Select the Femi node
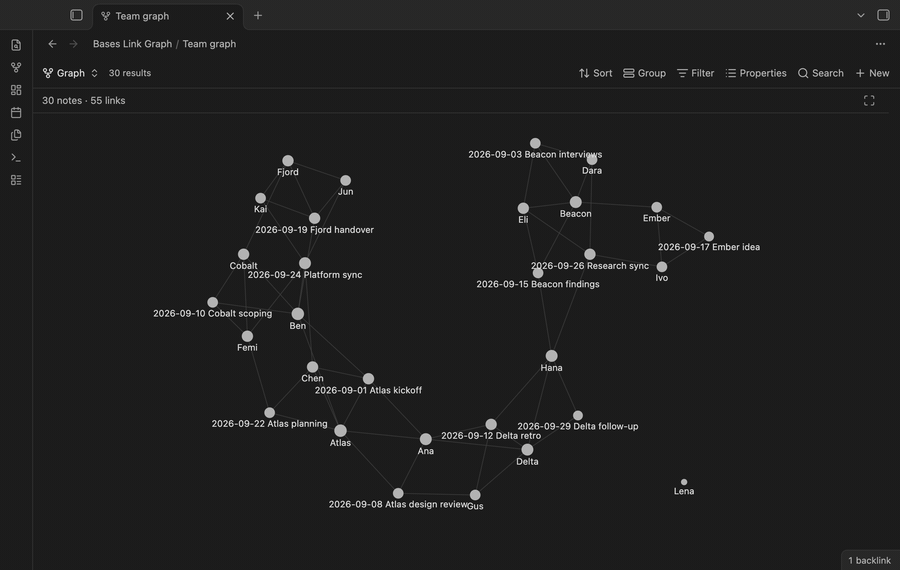This screenshot has height=570, width=900. (x=247, y=336)
